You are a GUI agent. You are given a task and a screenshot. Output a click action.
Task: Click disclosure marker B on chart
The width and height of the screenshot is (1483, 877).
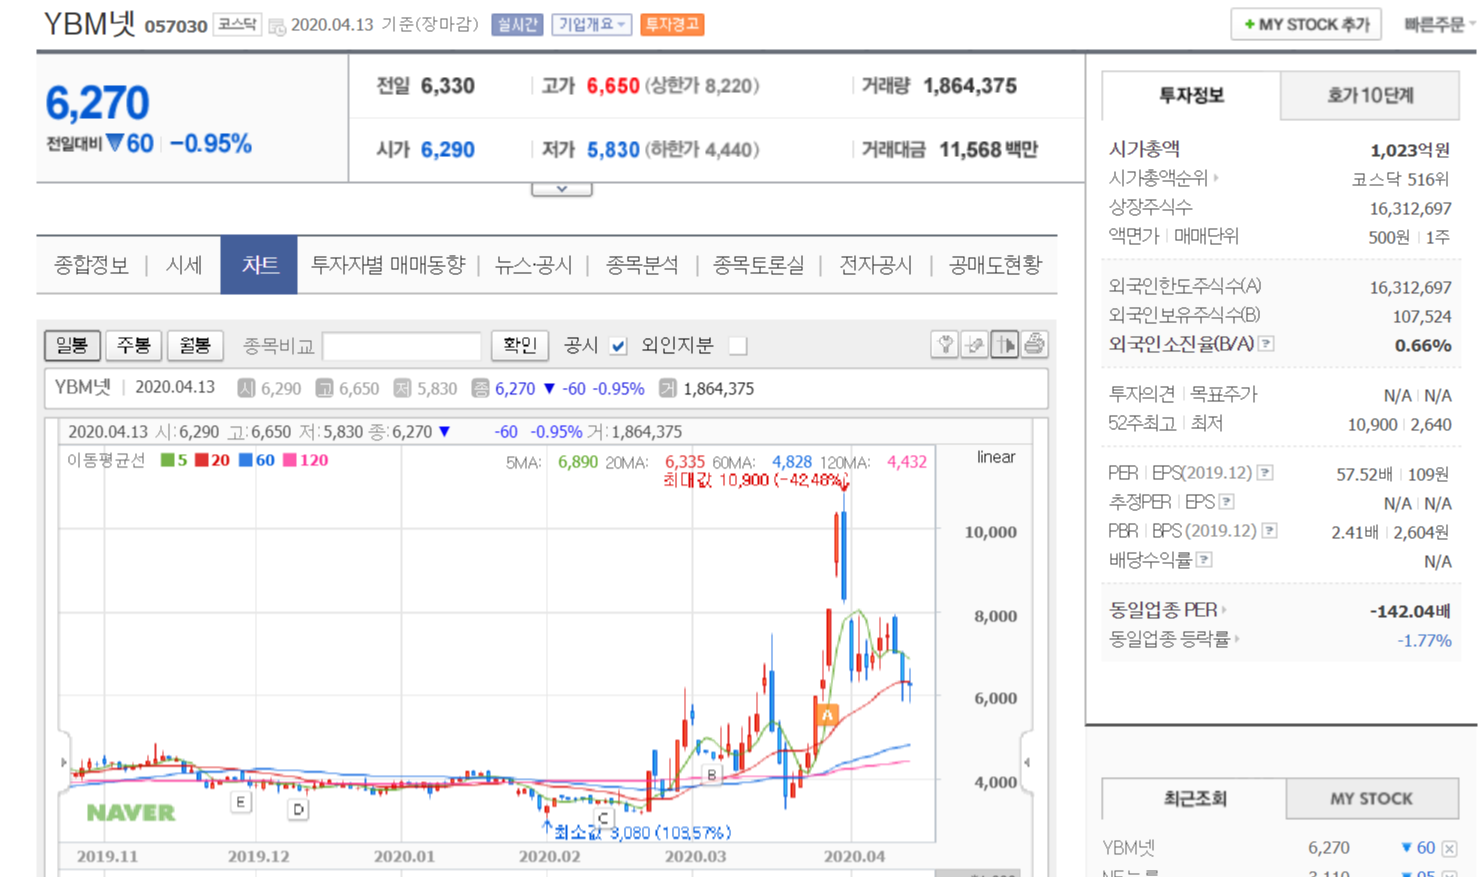tap(712, 774)
